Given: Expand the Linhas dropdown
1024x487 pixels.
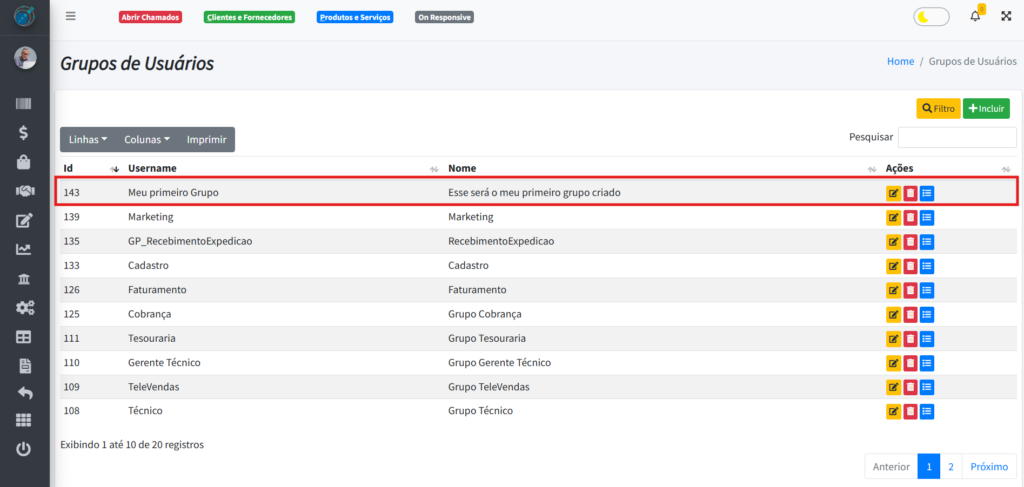Looking at the screenshot, I should point(88,140).
